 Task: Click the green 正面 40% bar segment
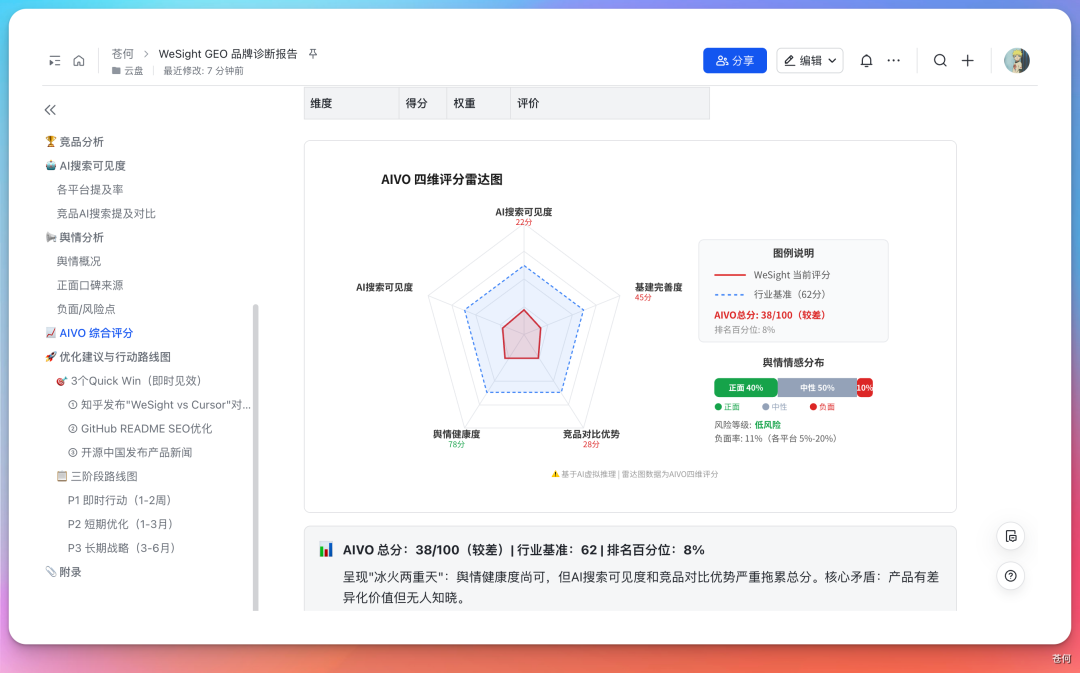coord(746,388)
